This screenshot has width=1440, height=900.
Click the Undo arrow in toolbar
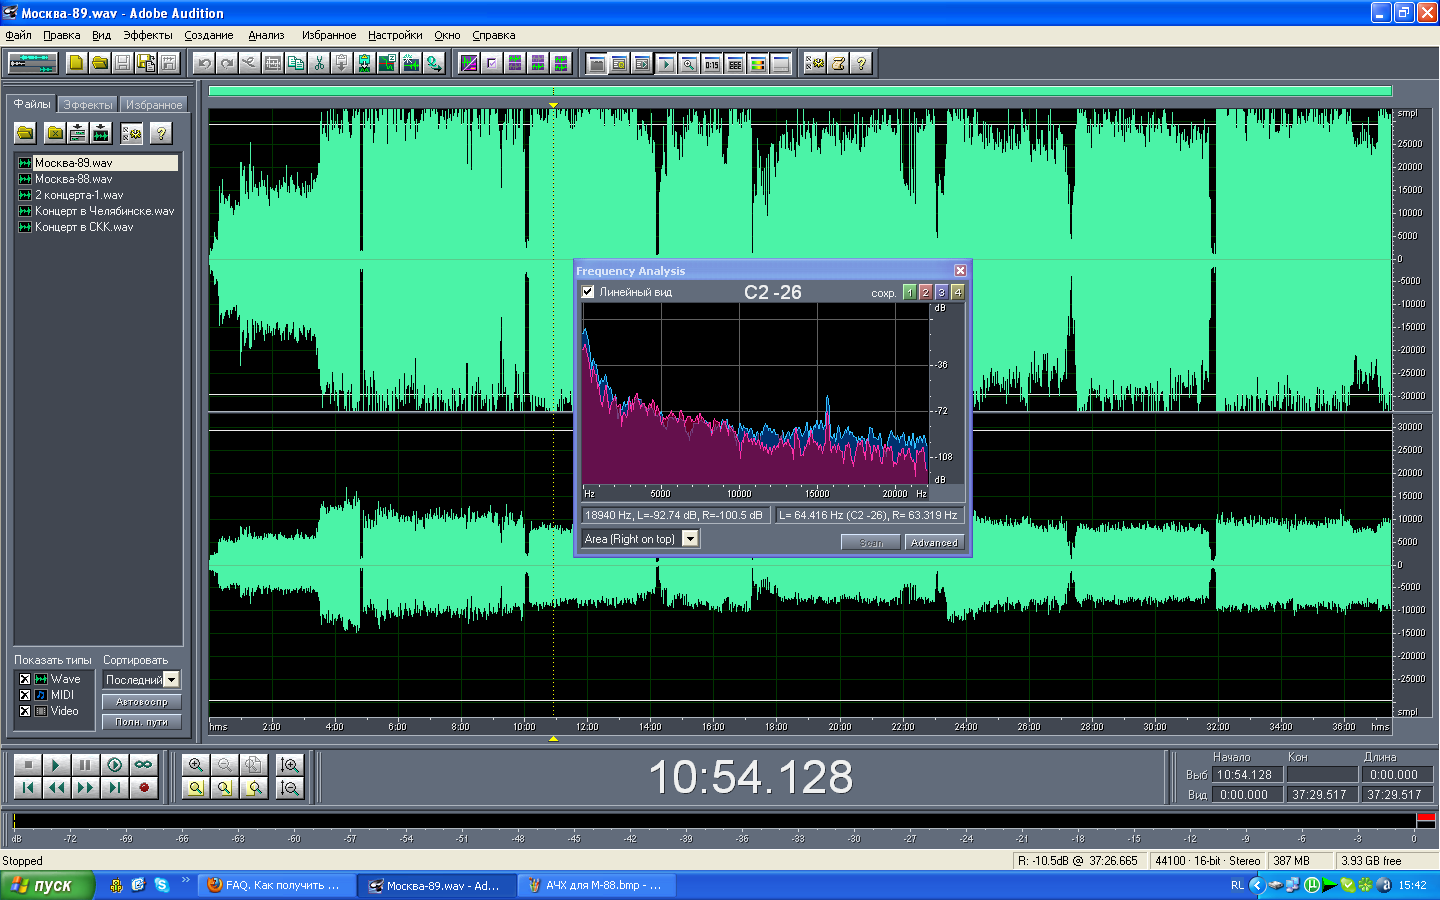(x=204, y=63)
